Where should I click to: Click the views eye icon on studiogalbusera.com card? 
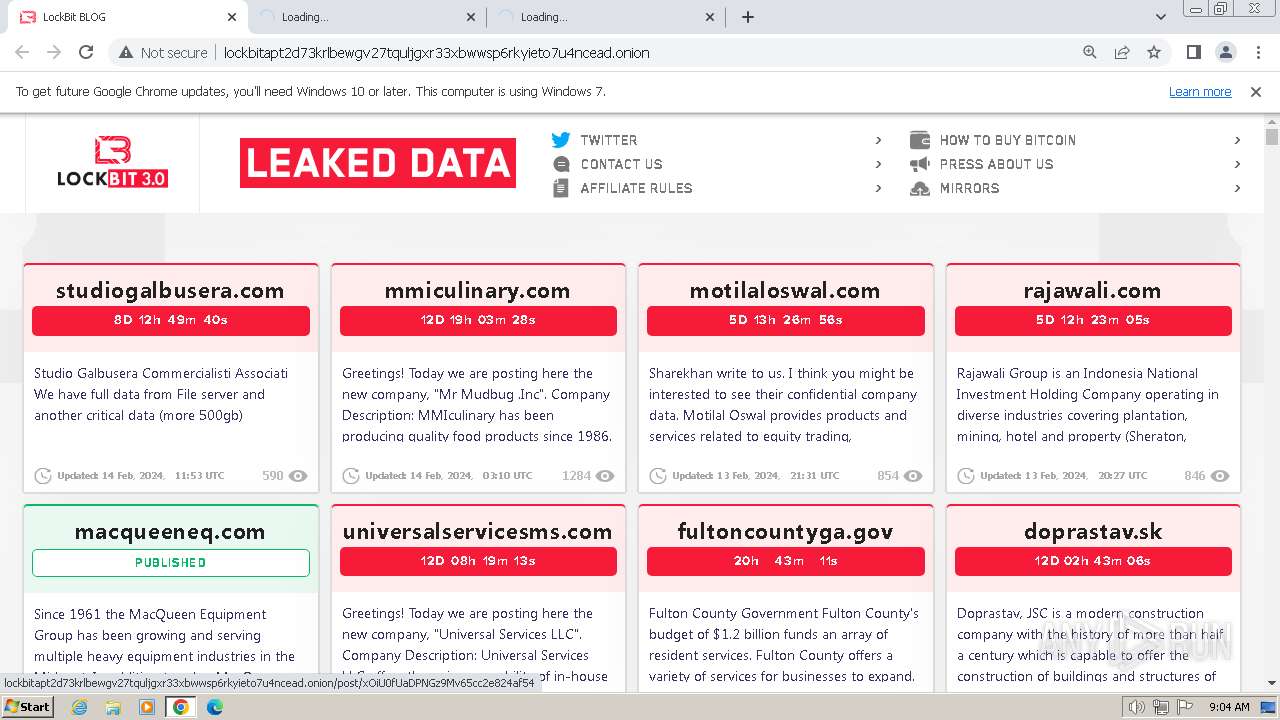point(298,476)
